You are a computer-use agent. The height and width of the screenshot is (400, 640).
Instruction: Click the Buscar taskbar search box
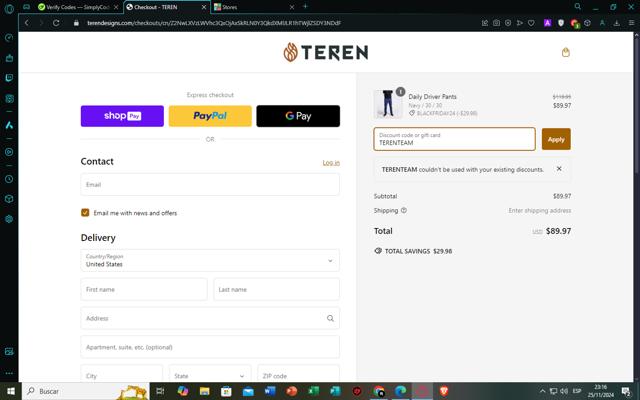tap(86, 391)
